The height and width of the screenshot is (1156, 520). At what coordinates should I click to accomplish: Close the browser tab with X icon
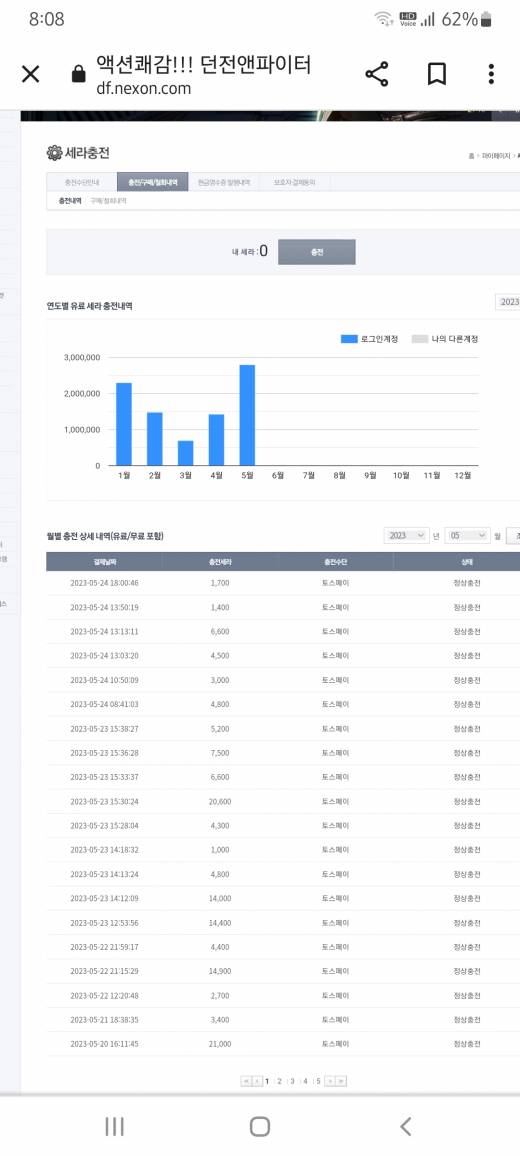30,74
